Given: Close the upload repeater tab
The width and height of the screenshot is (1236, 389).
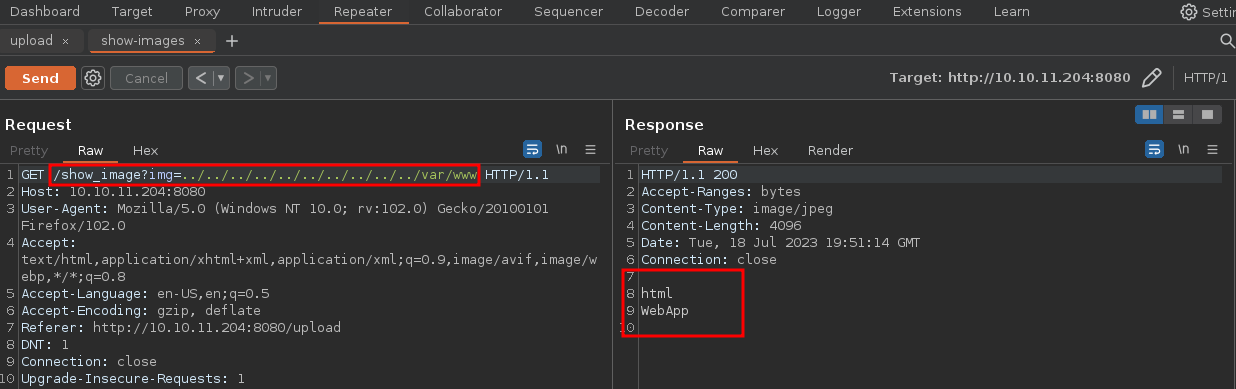Looking at the screenshot, I should coord(66,41).
